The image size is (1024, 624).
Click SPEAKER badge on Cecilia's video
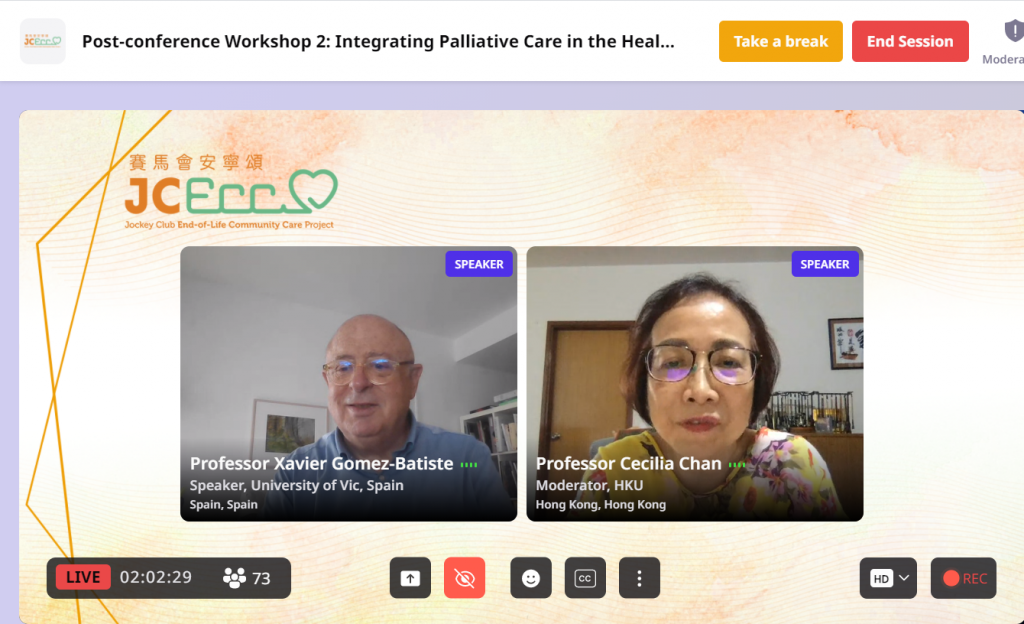pos(825,264)
